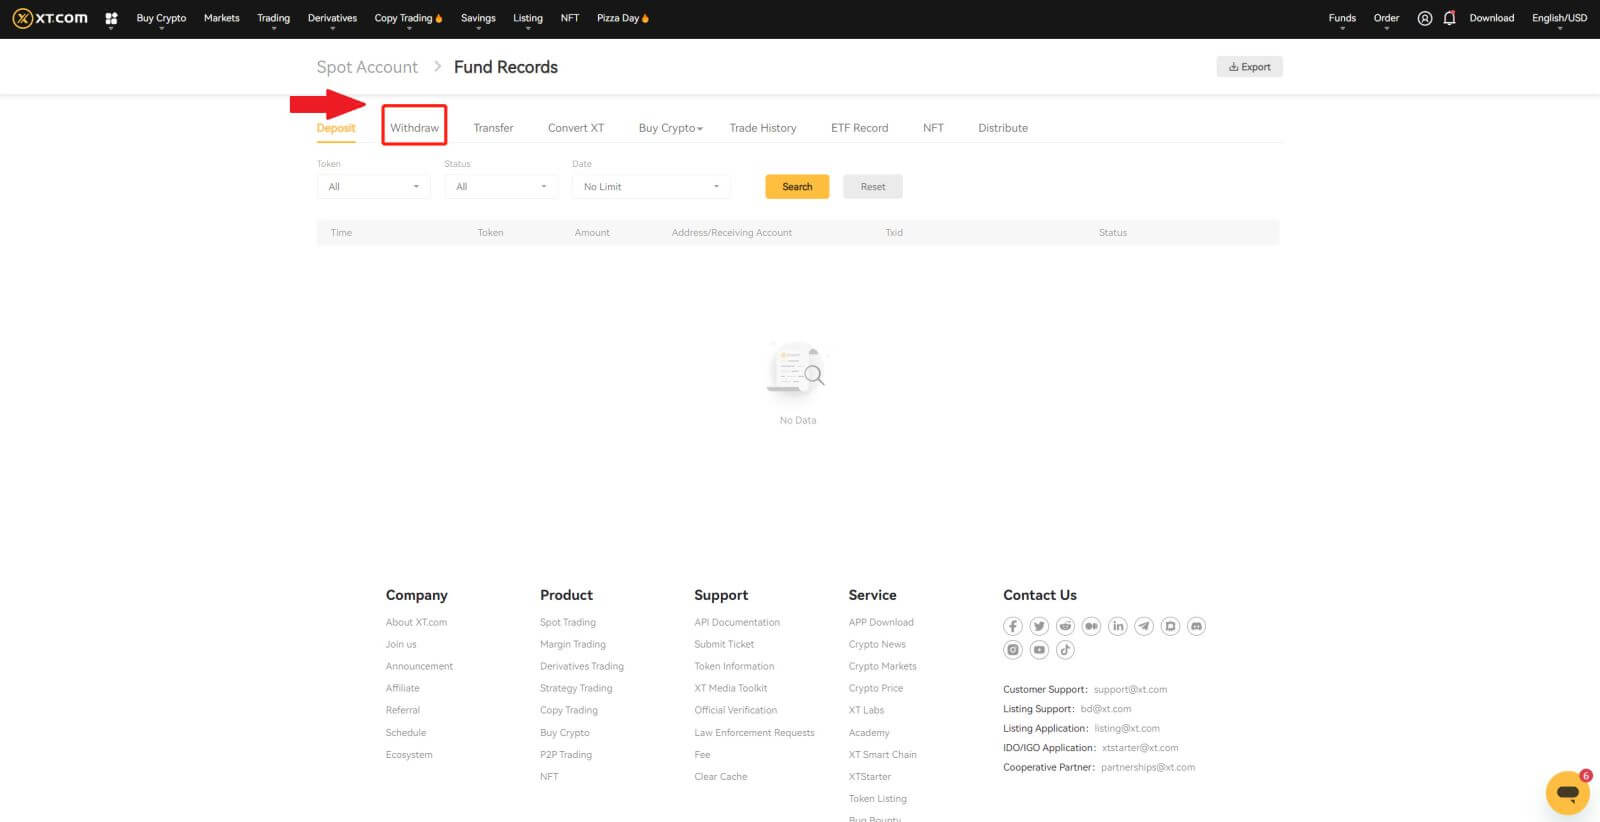
Task: Open the XT Smart Chain footer link
Action: coord(882,754)
